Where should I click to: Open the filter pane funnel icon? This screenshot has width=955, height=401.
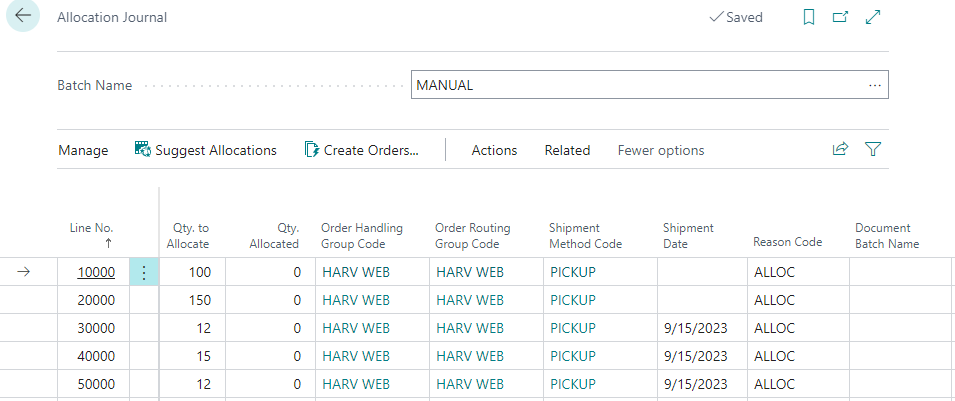pos(873,150)
